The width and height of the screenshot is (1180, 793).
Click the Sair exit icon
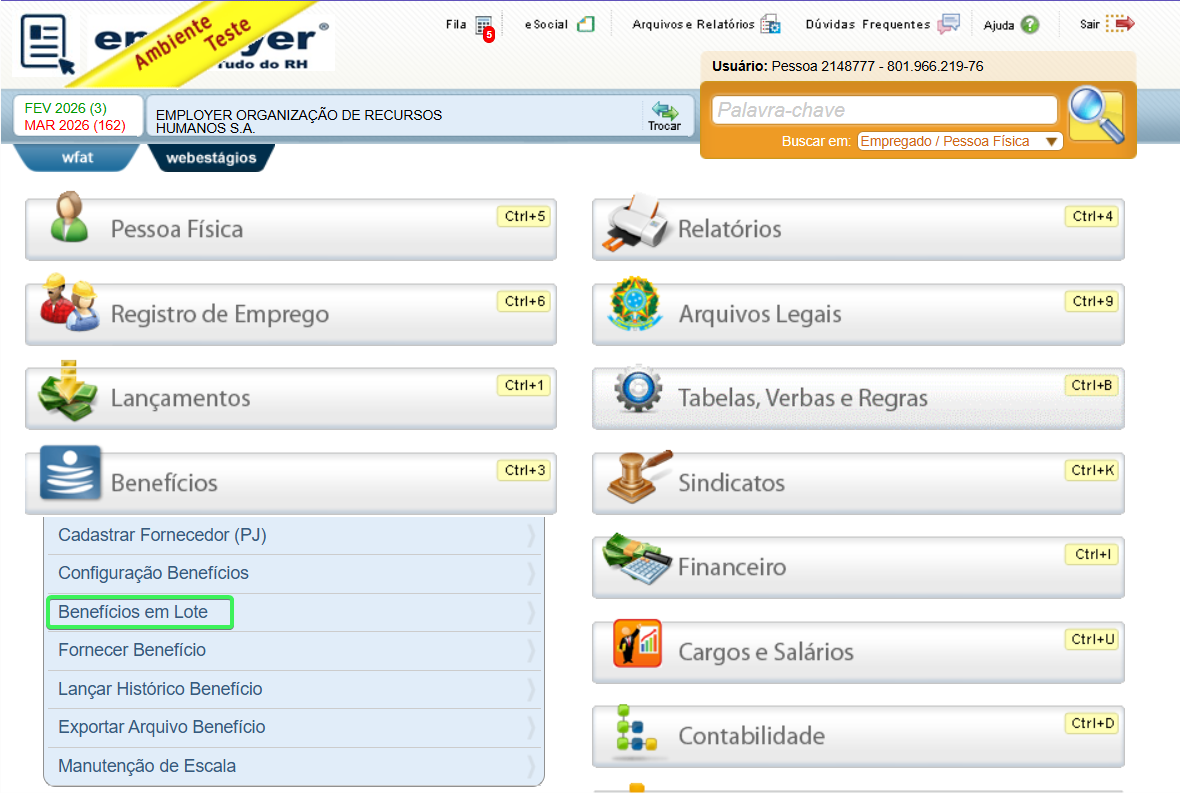click(x=1121, y=24)
